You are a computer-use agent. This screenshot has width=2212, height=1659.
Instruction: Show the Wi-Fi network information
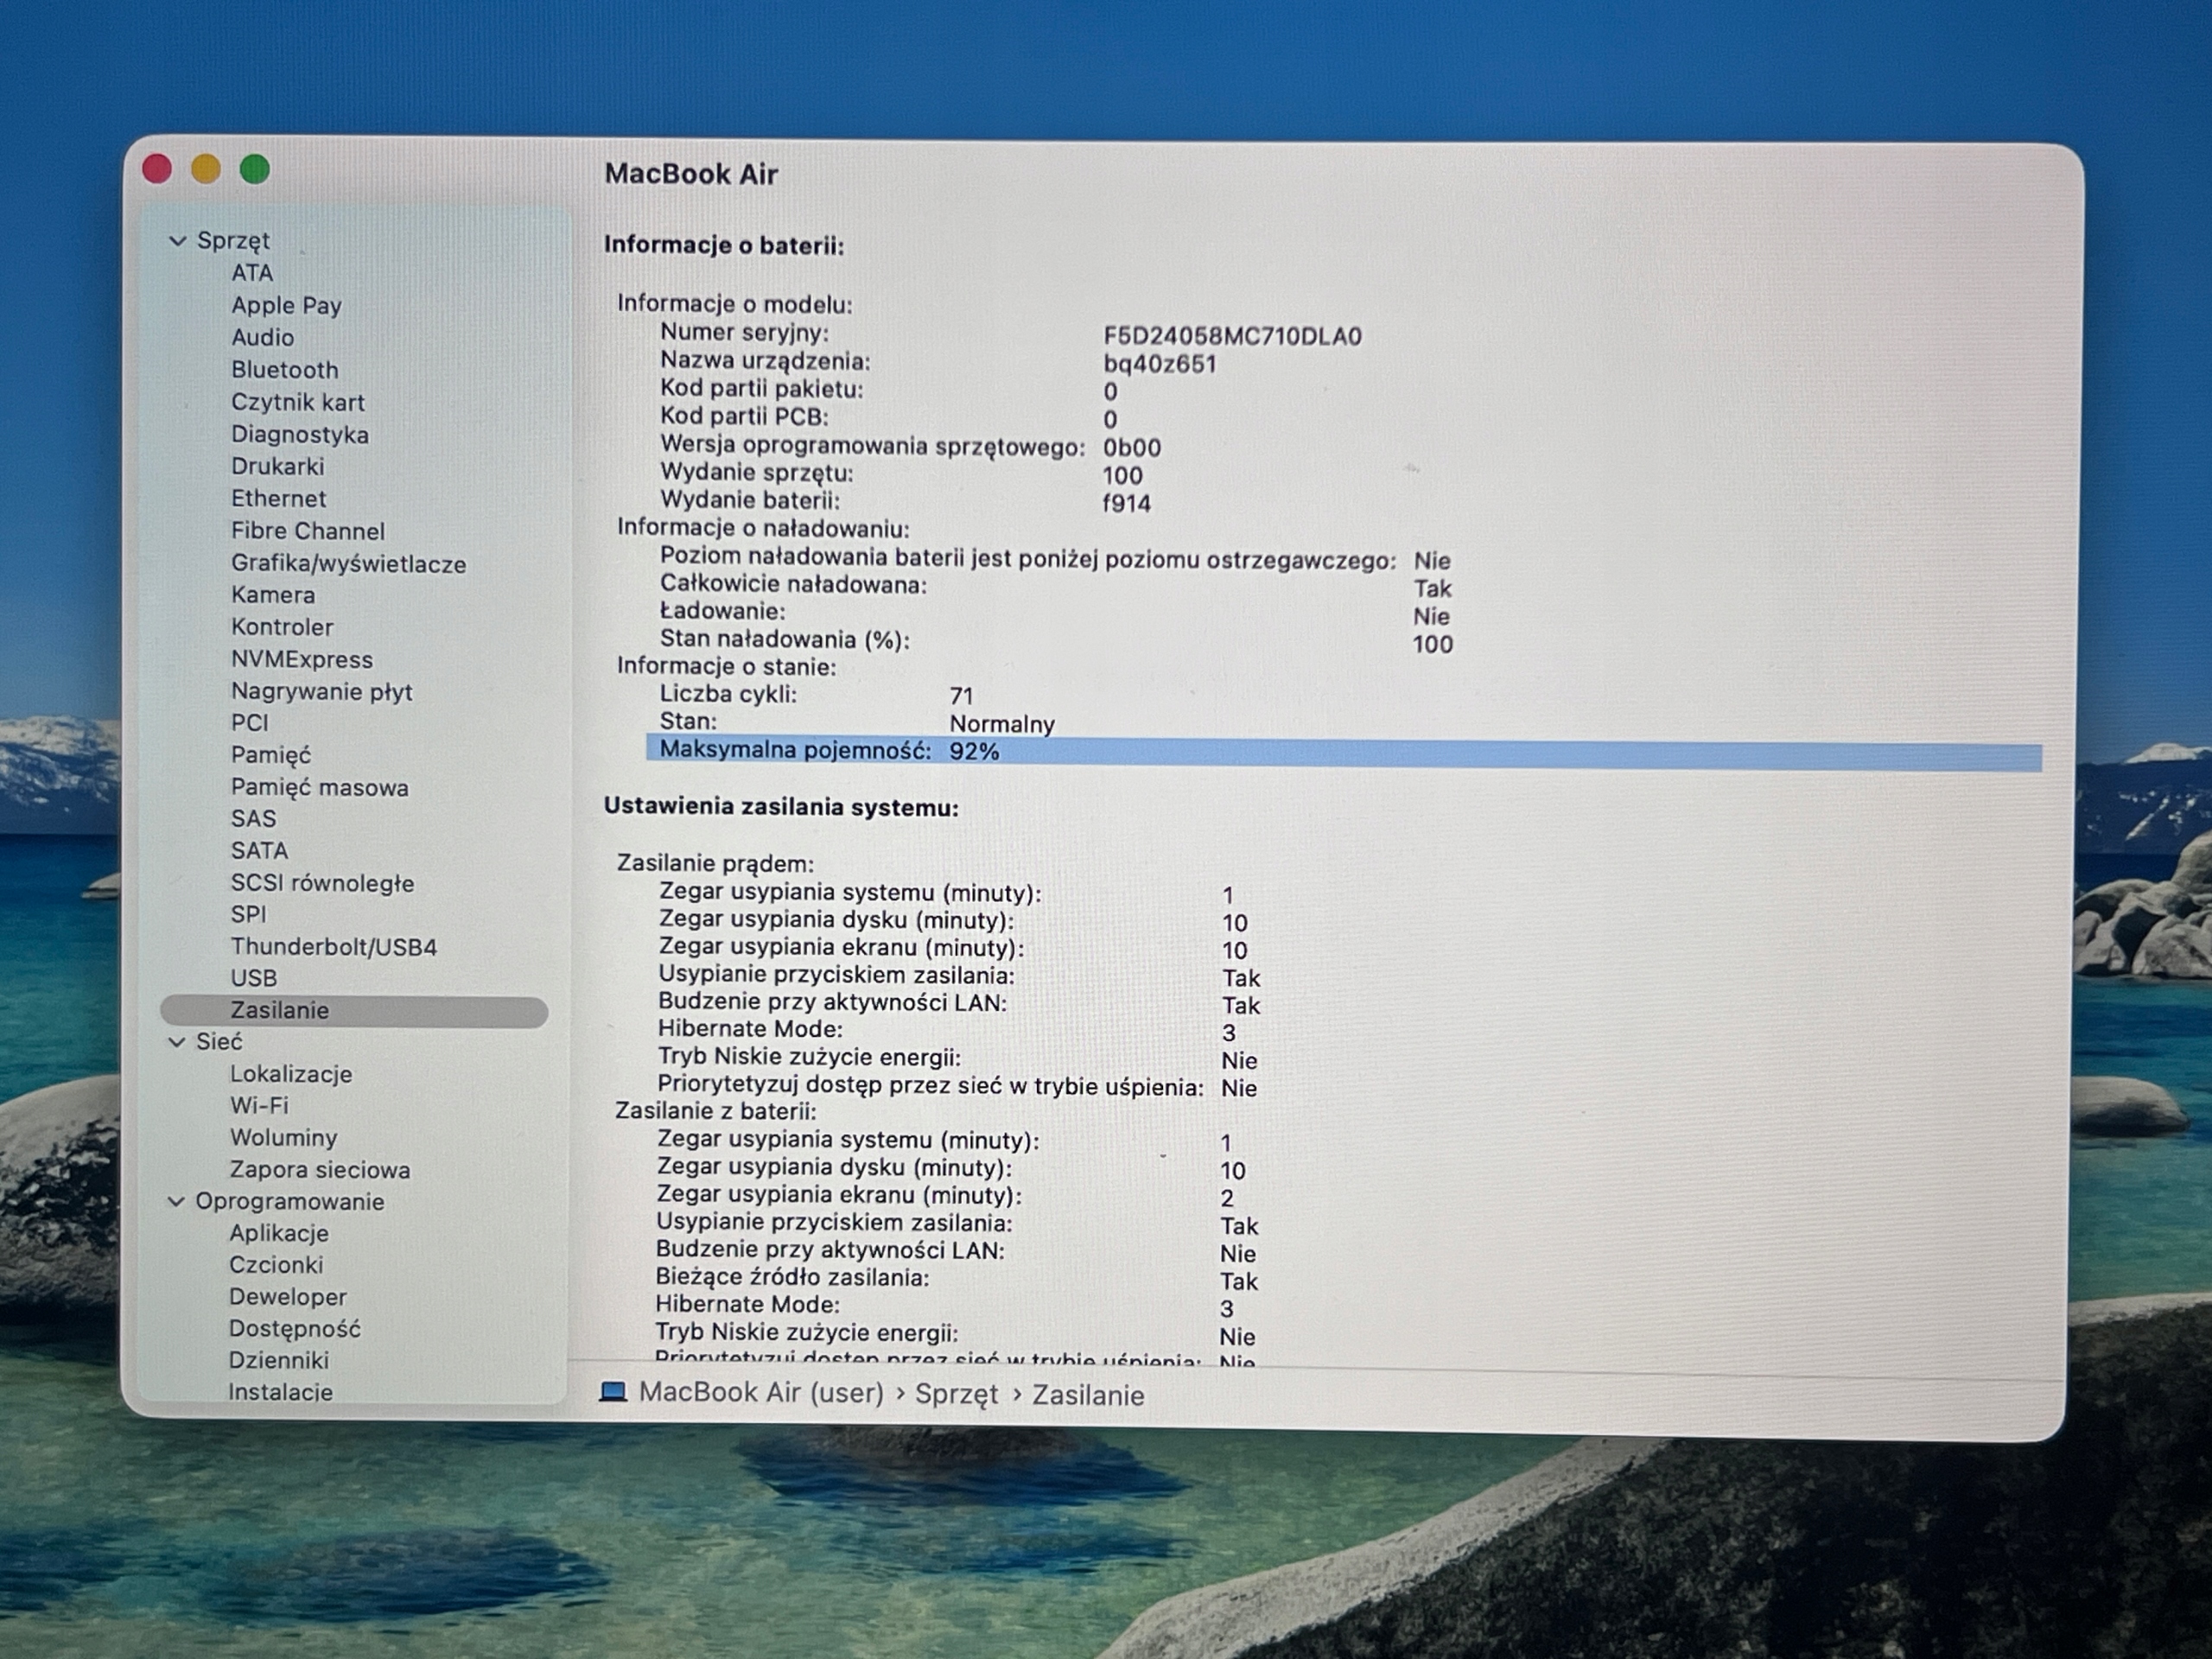point(259,1106)
